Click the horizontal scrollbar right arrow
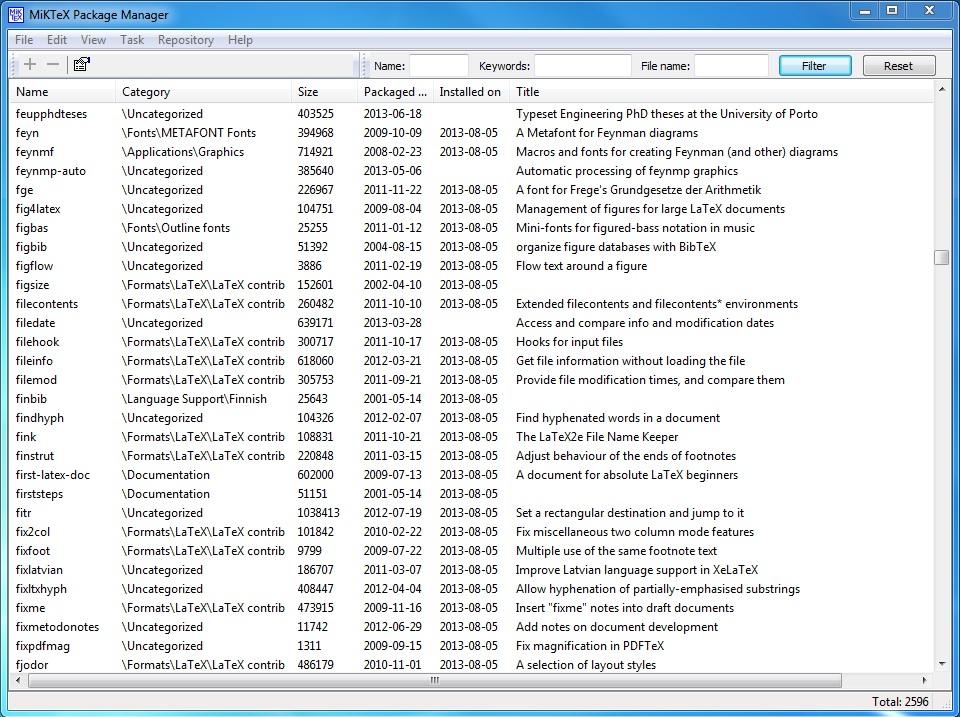Viewport: 960px width, 717px height. (x=924, y=680)
